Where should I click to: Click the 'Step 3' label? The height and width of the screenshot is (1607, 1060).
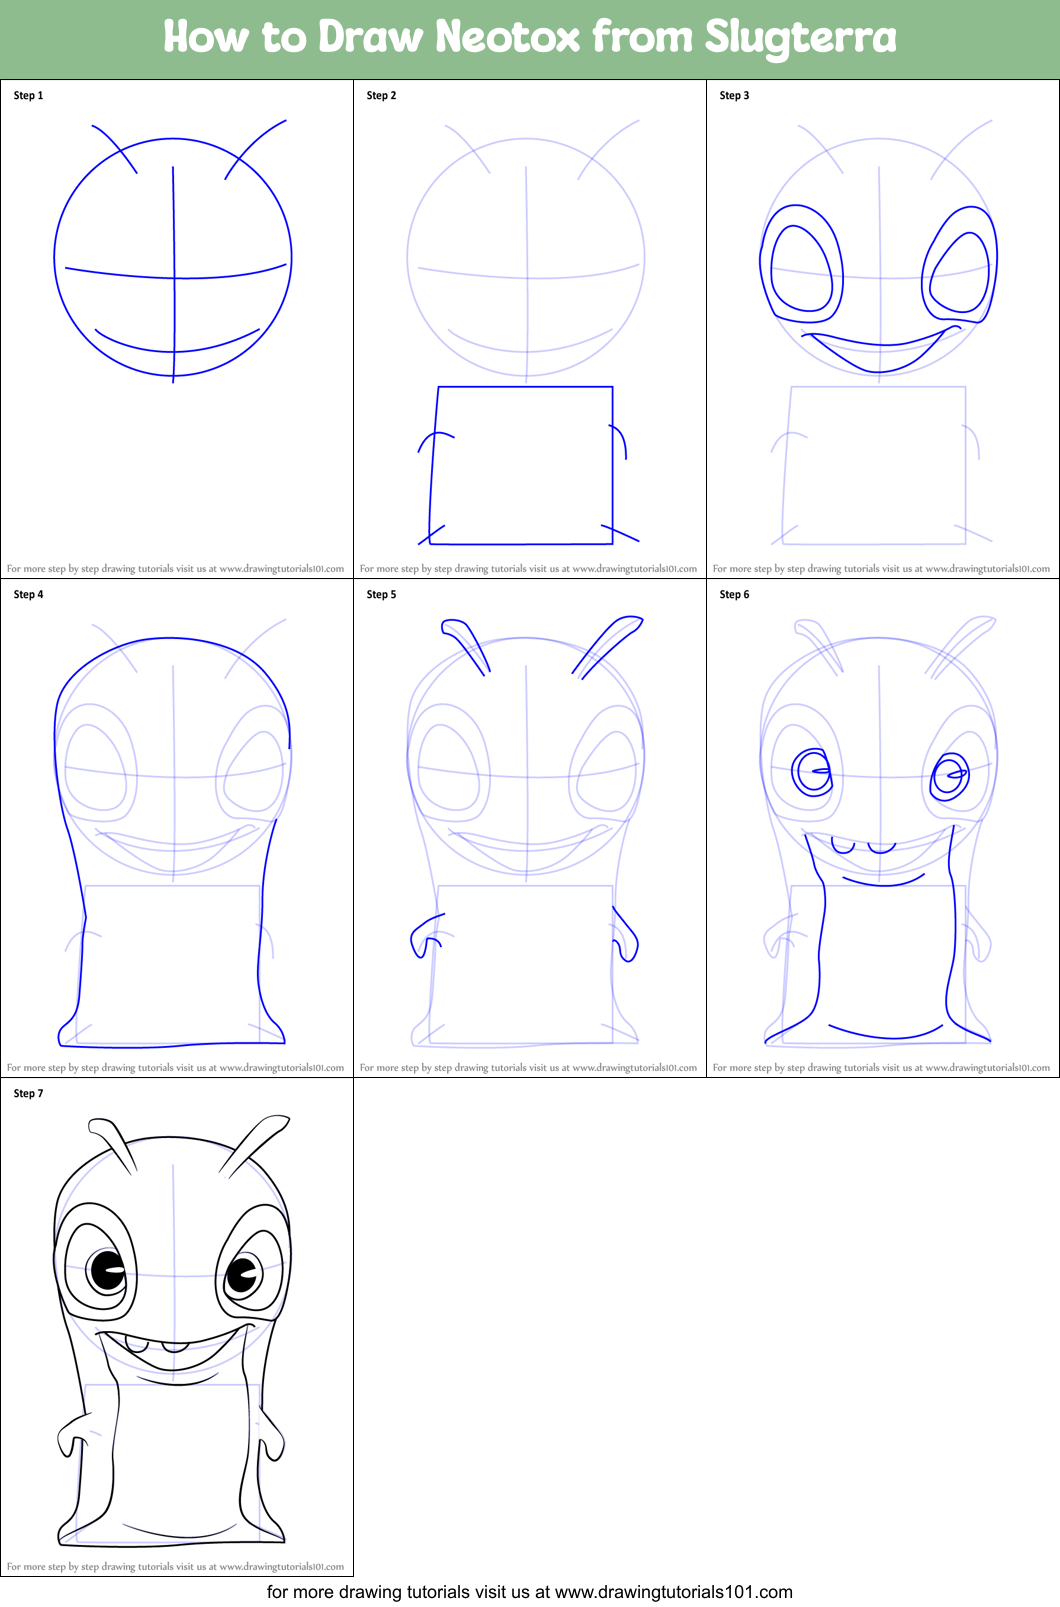735,96
